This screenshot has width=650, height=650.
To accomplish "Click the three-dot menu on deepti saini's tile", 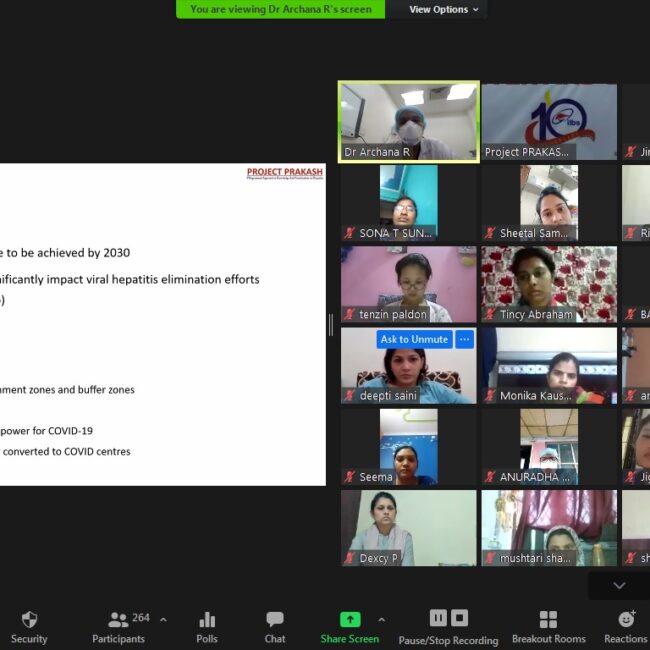I will tap(464, 339).
